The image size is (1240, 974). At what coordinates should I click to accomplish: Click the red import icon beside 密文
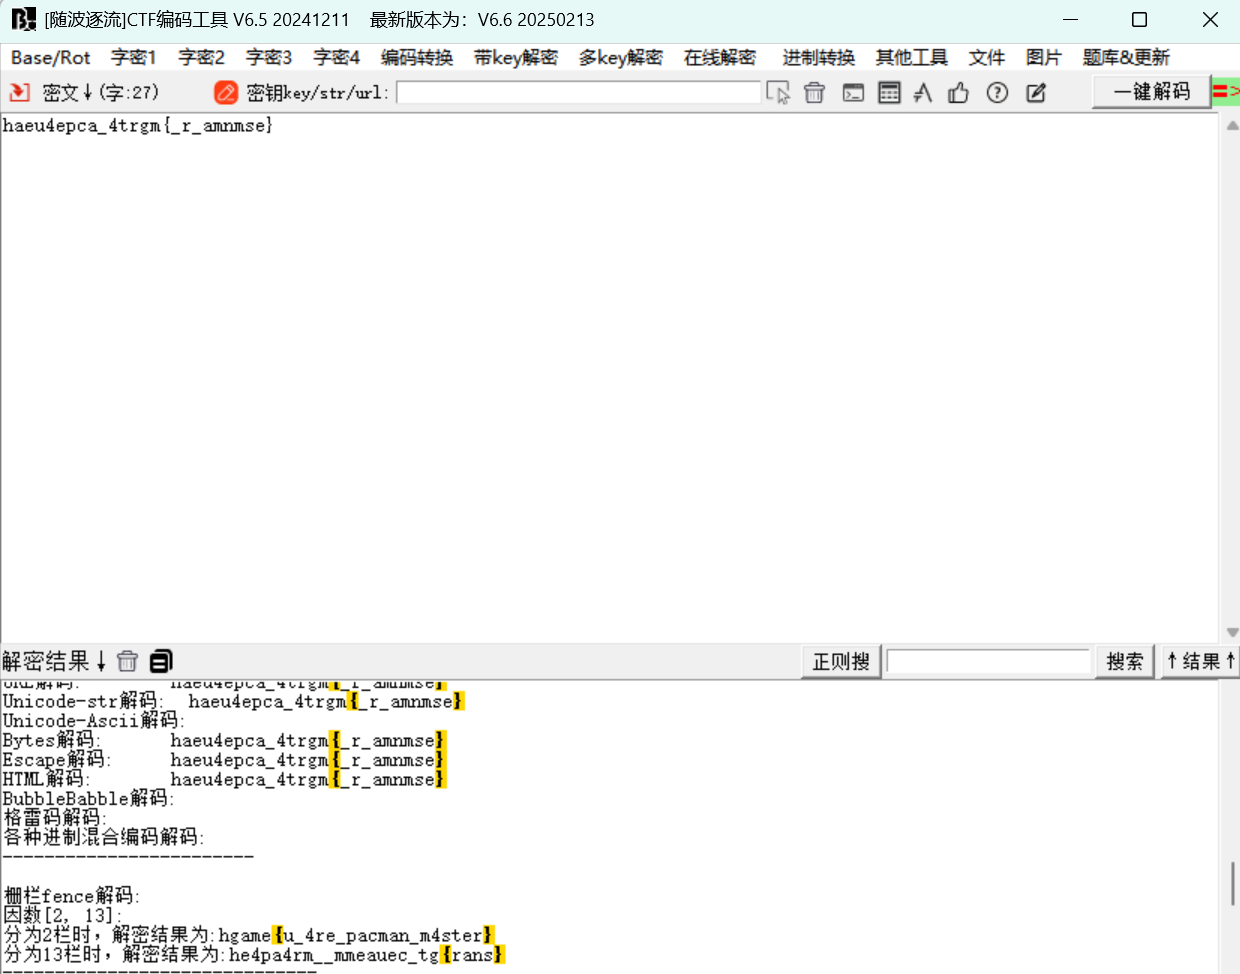click(x=19, y=93)
